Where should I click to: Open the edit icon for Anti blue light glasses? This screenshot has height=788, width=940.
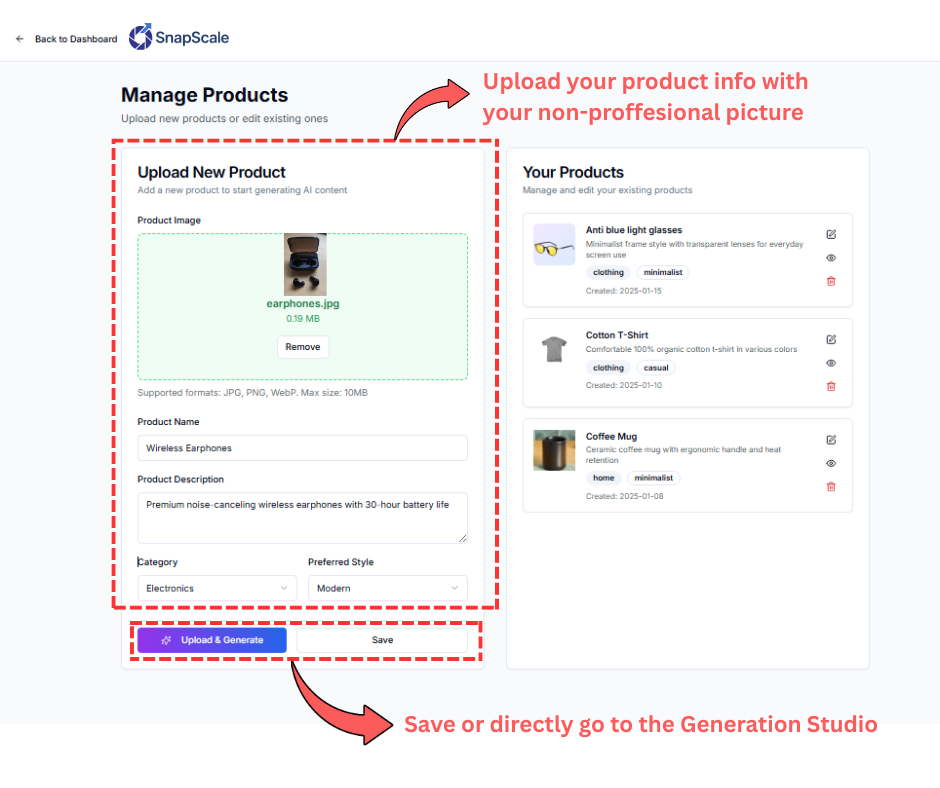pos(830,232)
